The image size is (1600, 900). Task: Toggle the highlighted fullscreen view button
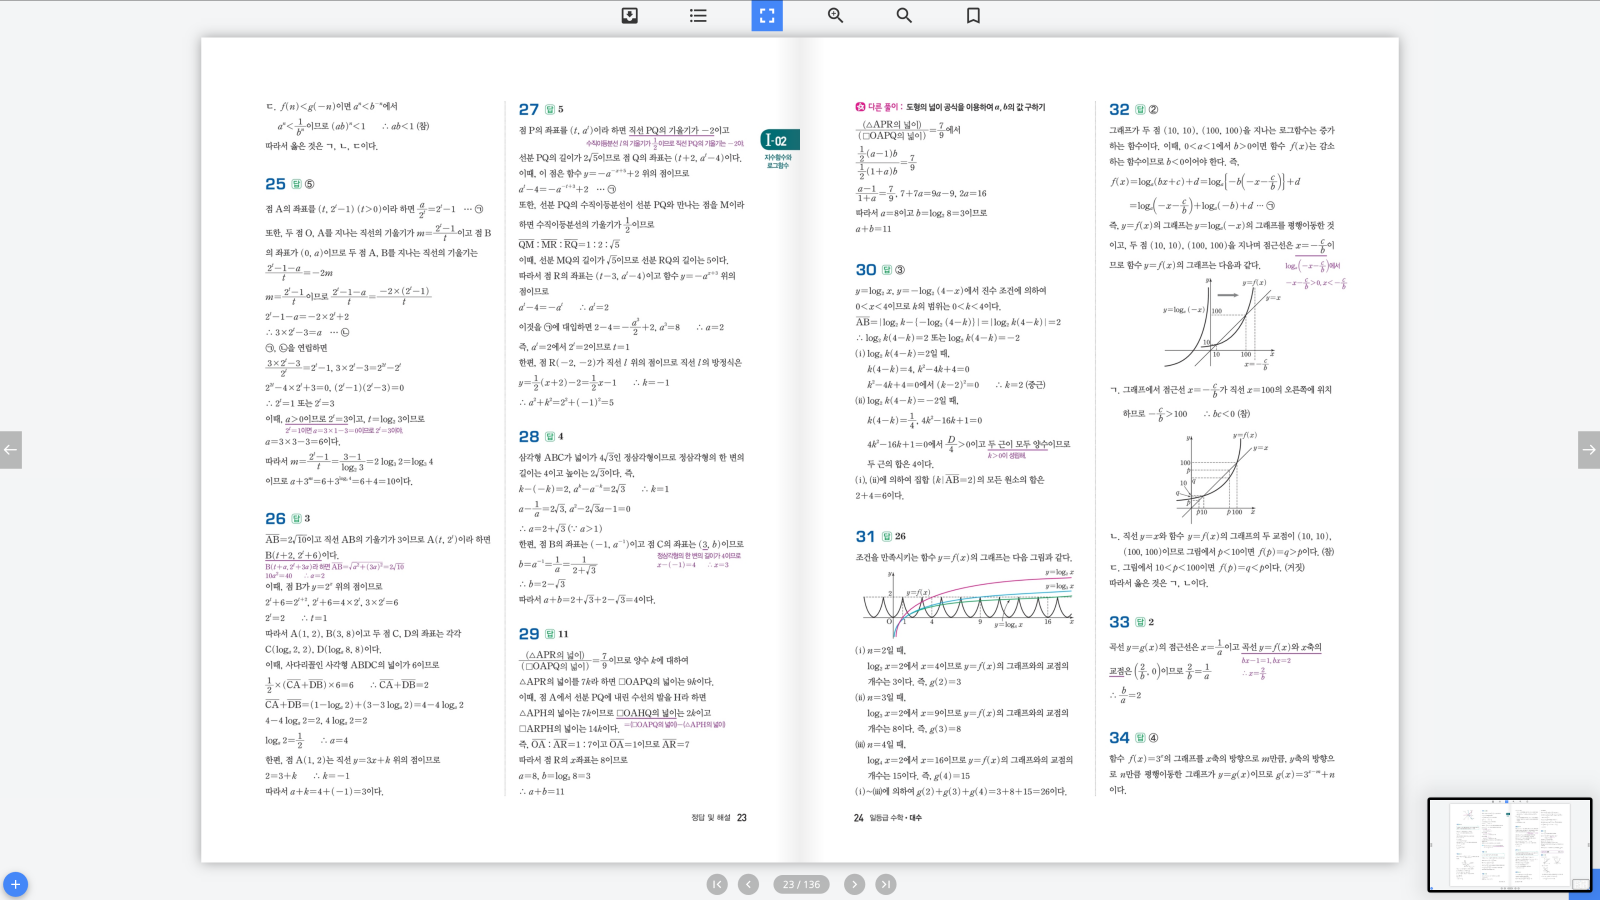click(x=767, y=15)
